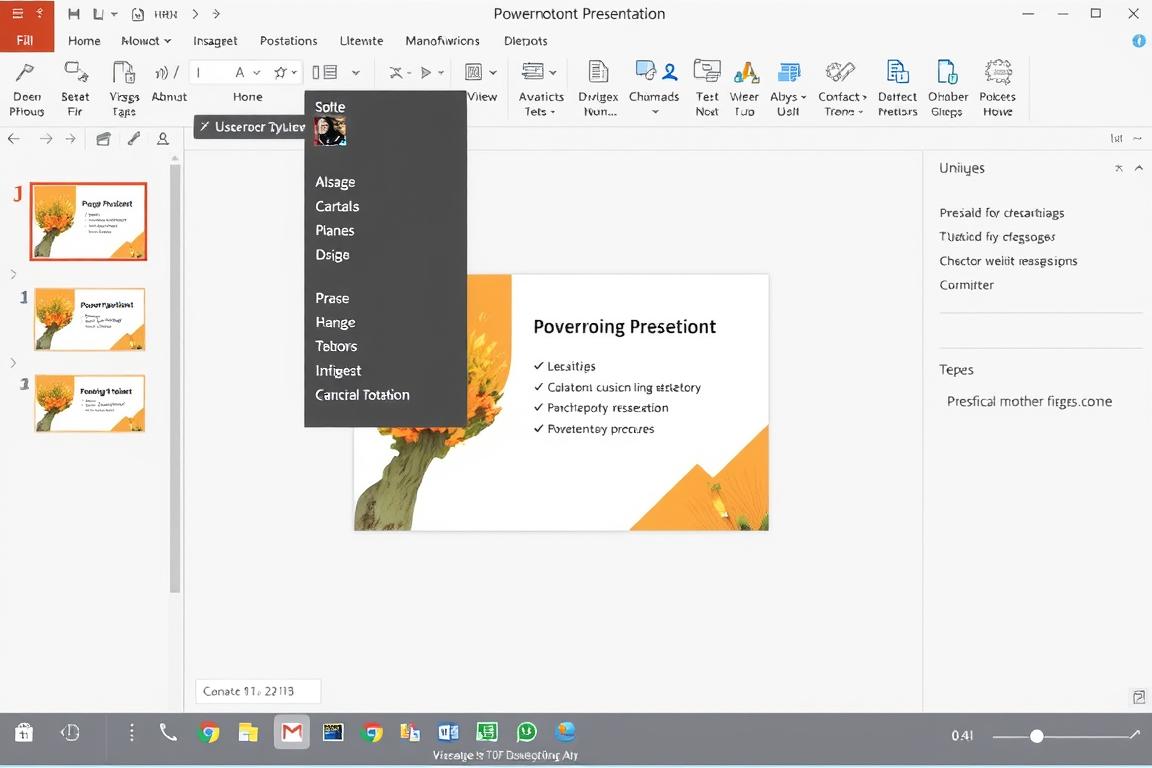Image resolution: width=1152 pixels, height=768 pixels.
Task: Click the Test Next ribbon icon
Action: click(x=707, y=73)
